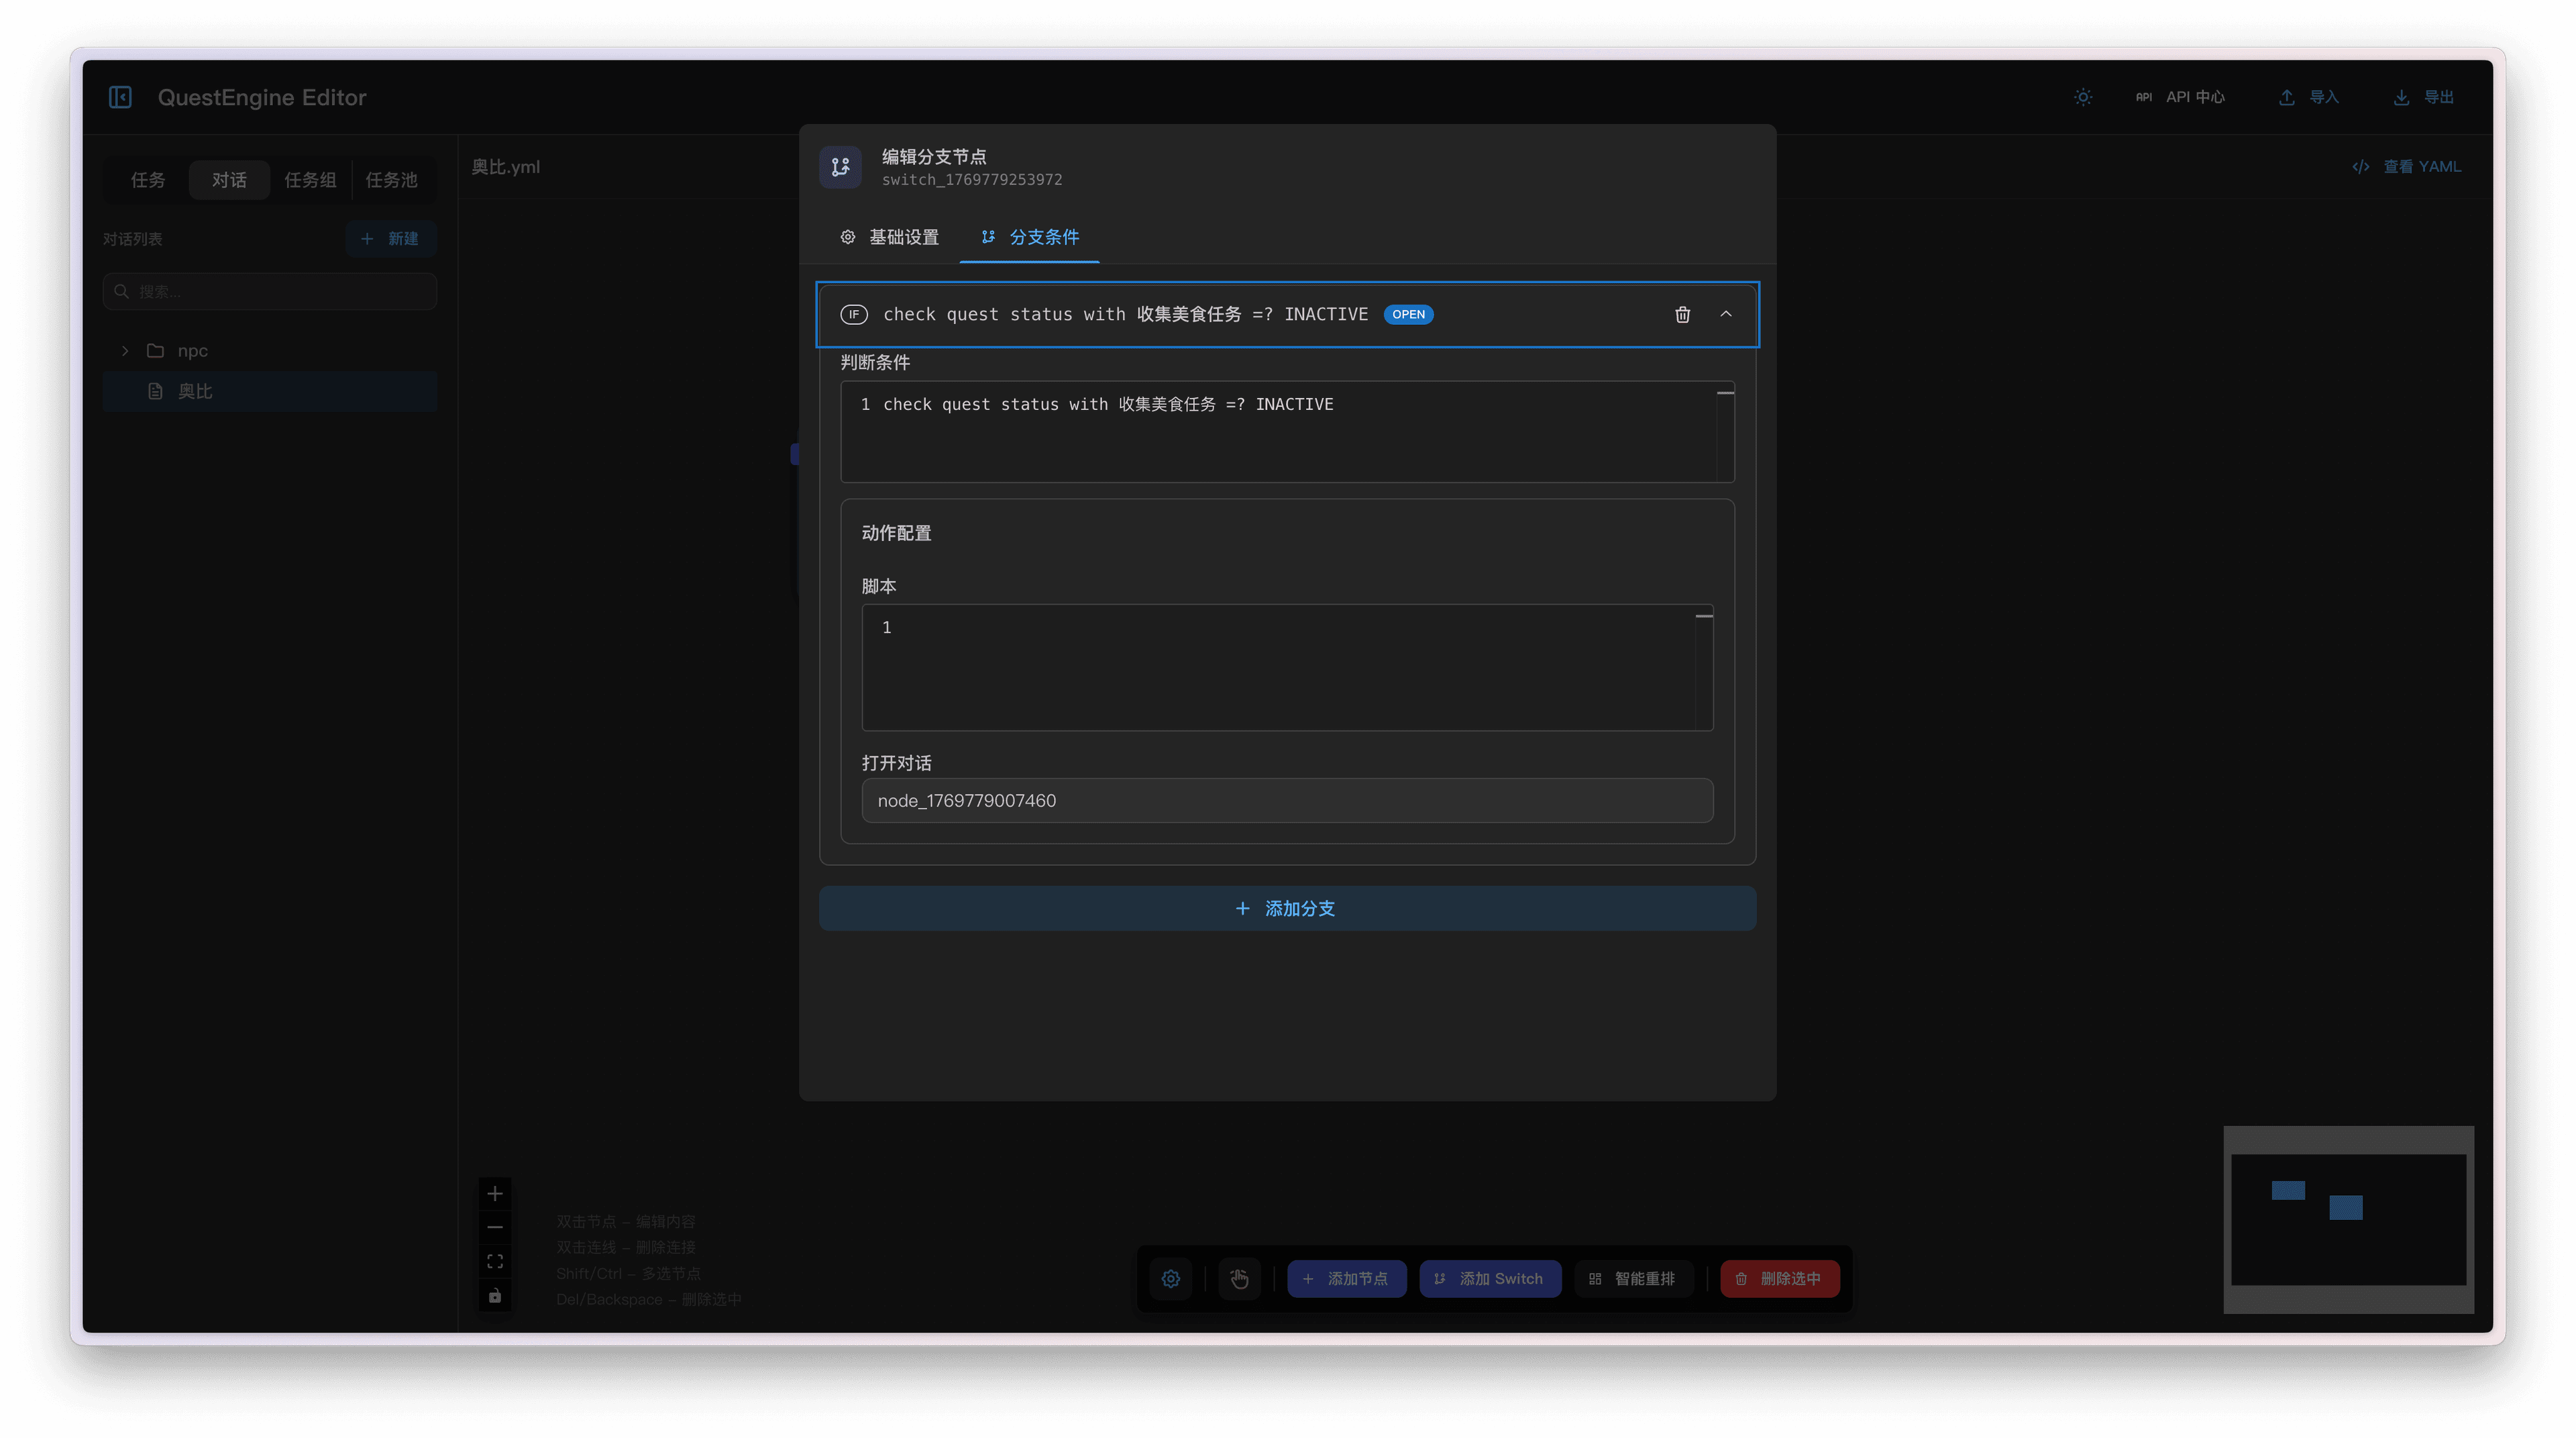Click the trash icon to delete the IF branch
The height and width of the screenshot is (1438, 2576).
coord(1682,314)
